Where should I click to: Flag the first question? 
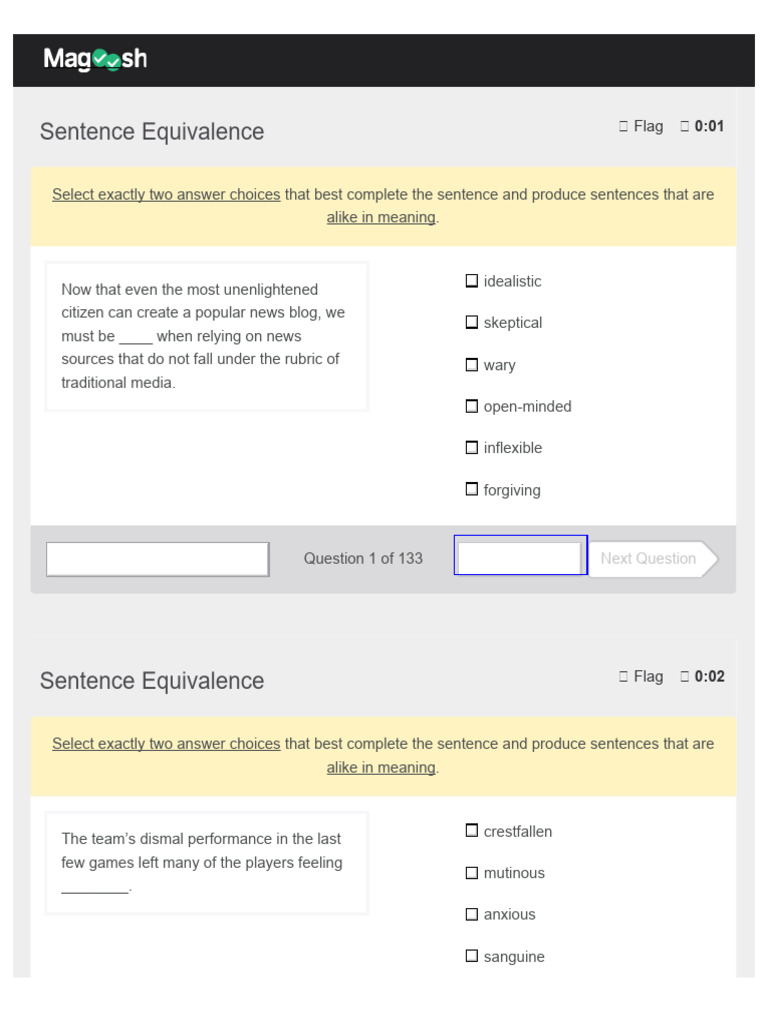click(x=641, y=126)
